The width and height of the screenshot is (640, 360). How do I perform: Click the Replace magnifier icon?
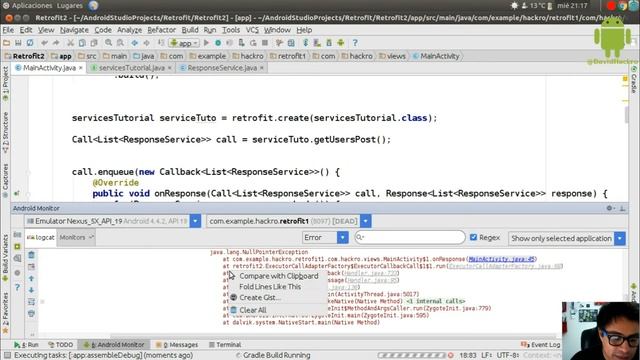pyautogui.click(x=120, y=43)
